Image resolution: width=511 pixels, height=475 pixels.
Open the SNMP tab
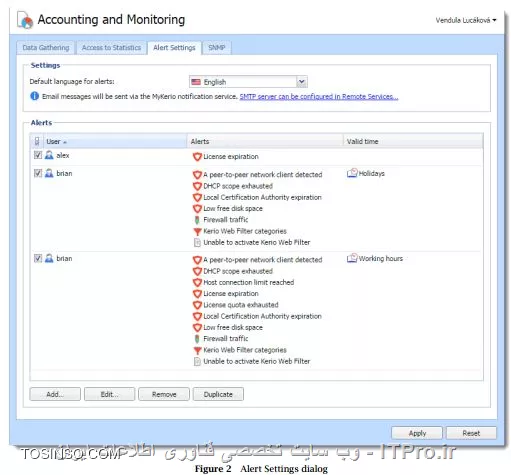217,48
